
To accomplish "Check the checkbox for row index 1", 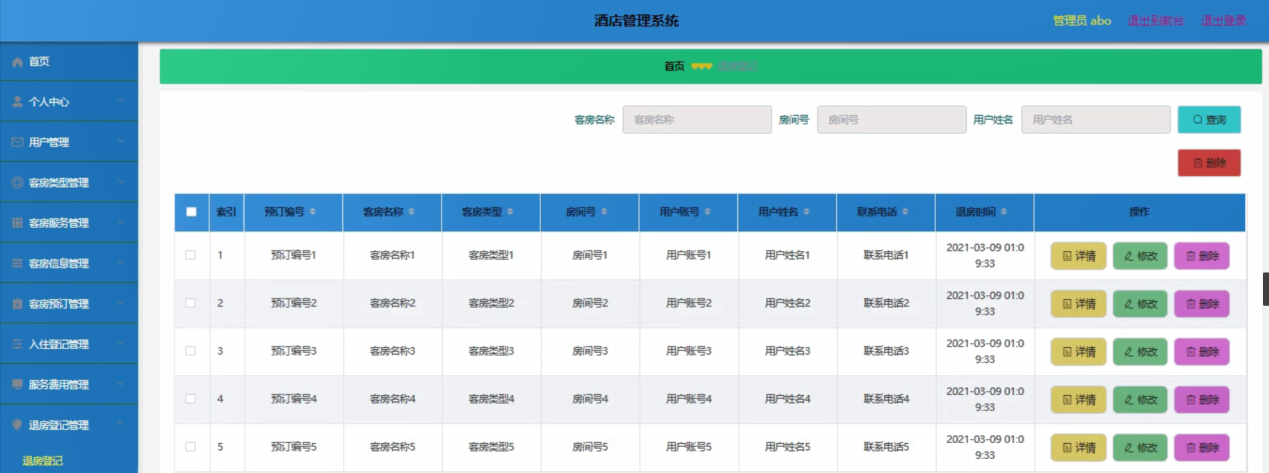I will (191, 256).
